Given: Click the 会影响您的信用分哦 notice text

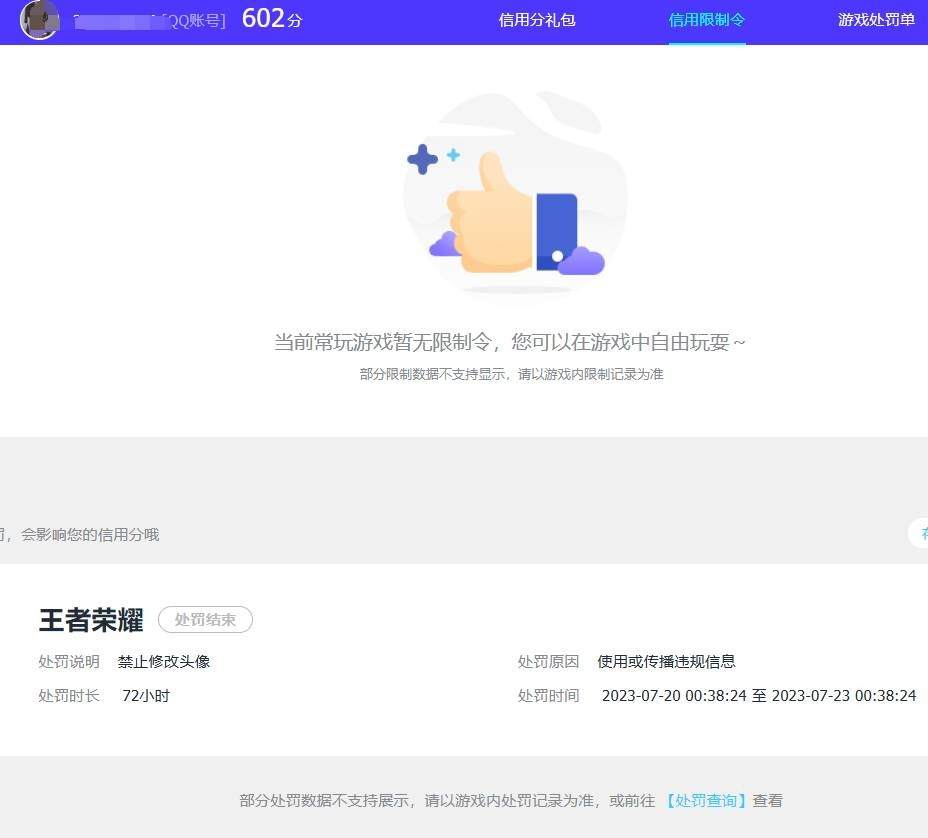Looking at the screenshot, I should tap(90, 534).
